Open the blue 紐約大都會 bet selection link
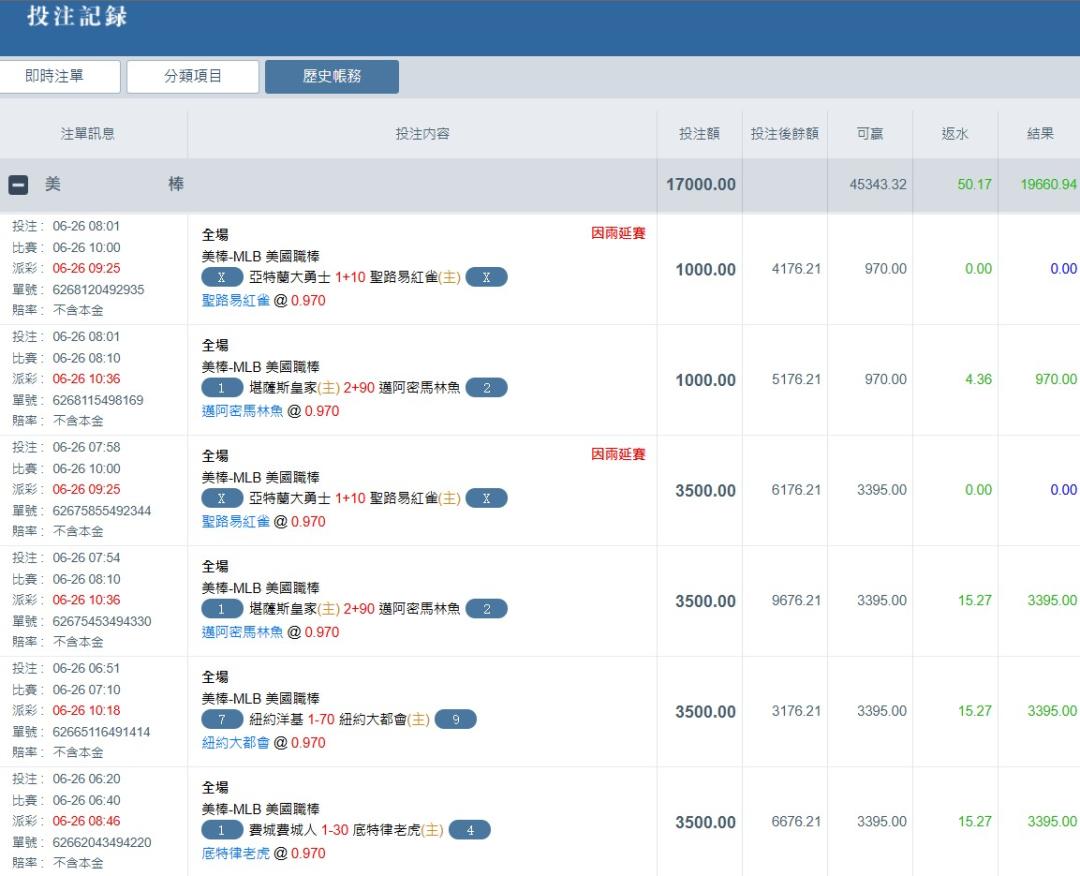The image size is (1080, 876). [236, 743]
